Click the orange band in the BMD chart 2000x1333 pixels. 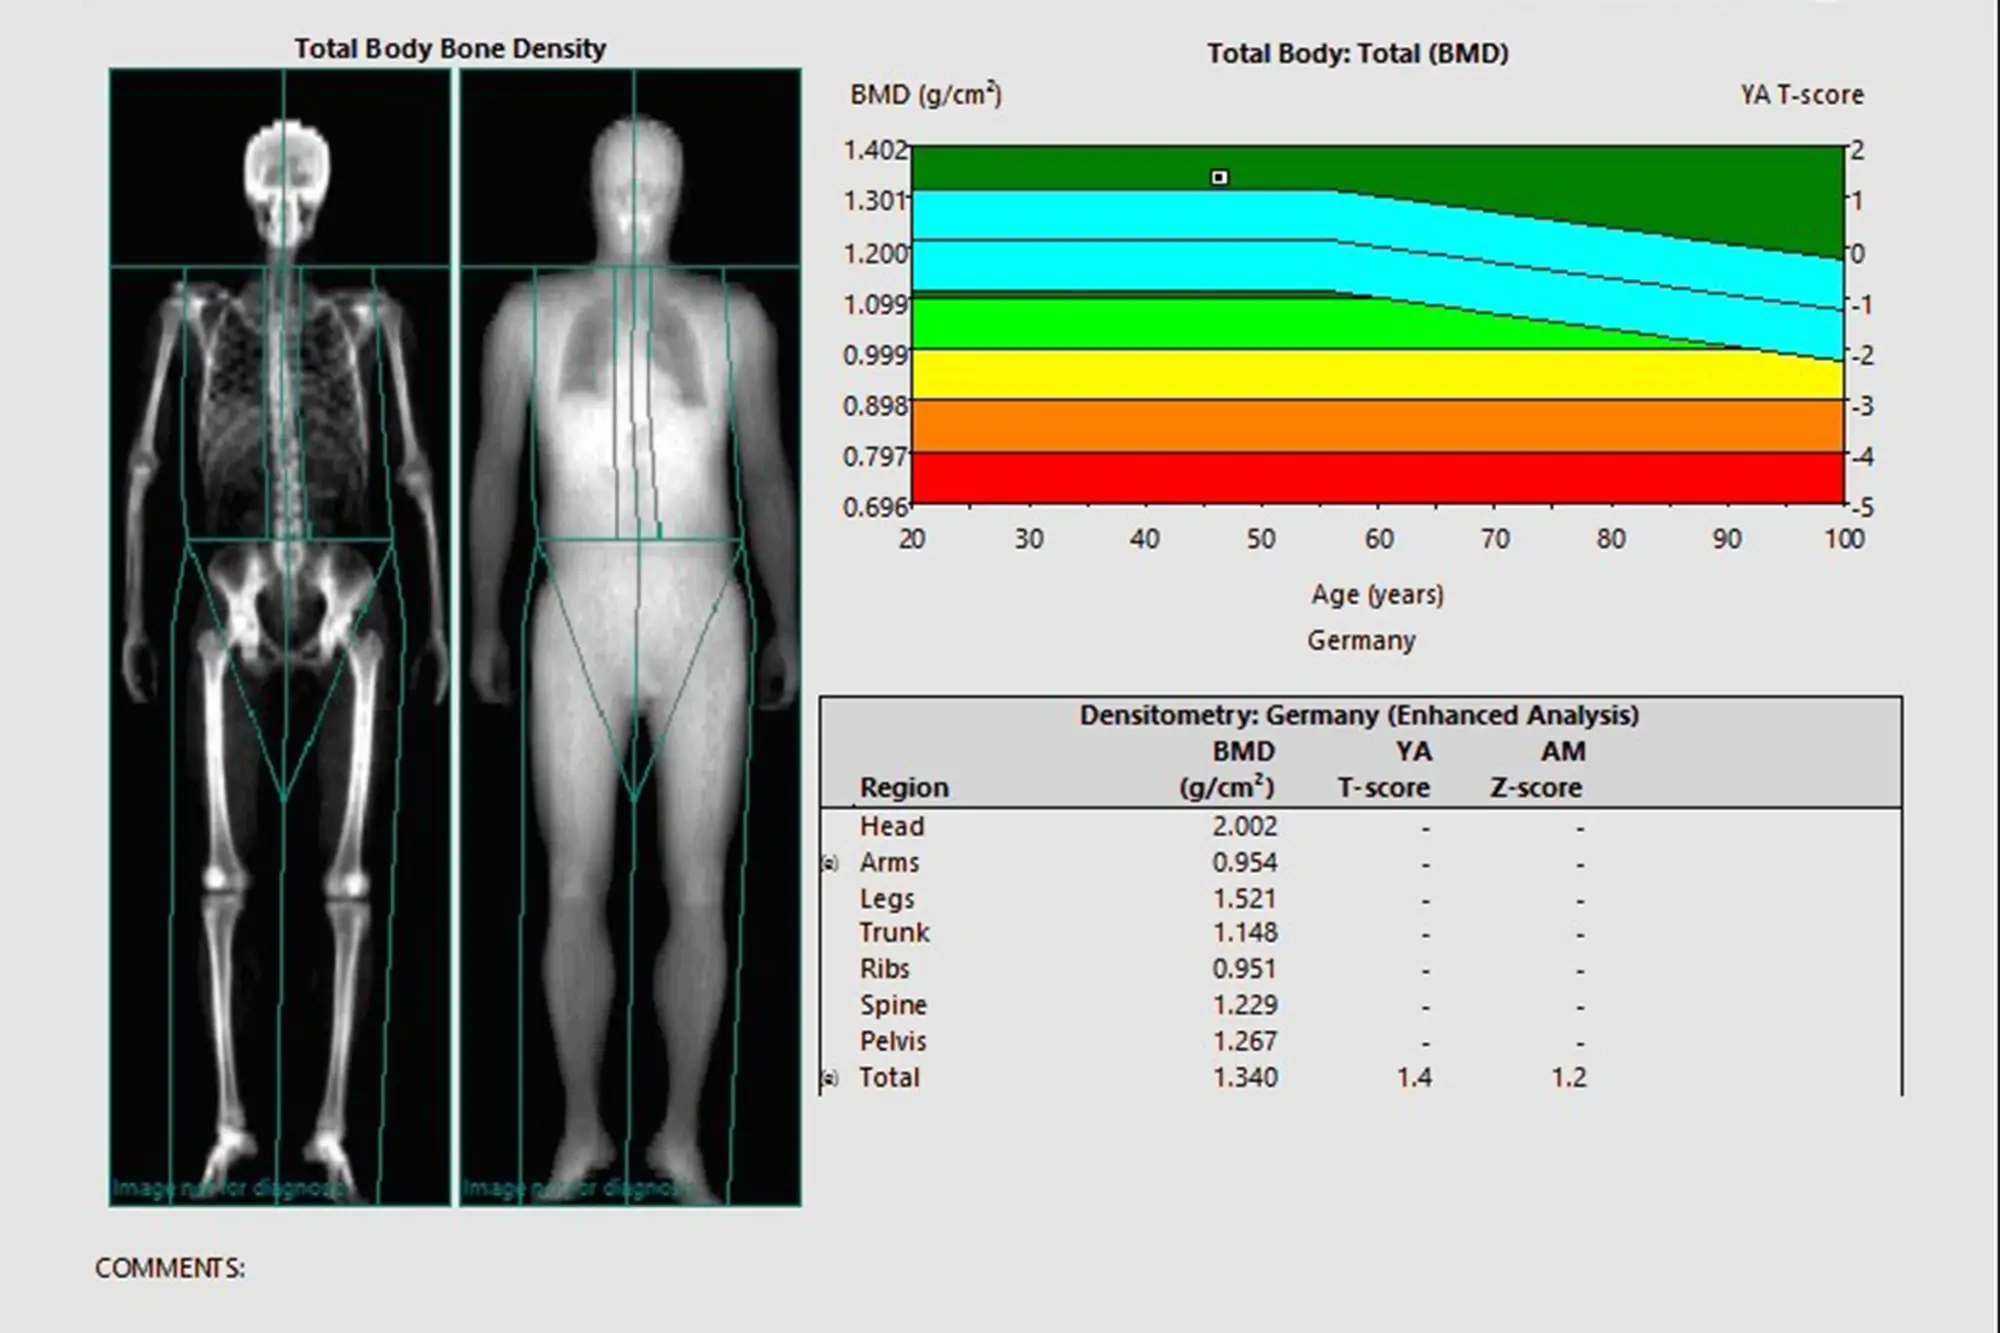(x=1376, y=426)
